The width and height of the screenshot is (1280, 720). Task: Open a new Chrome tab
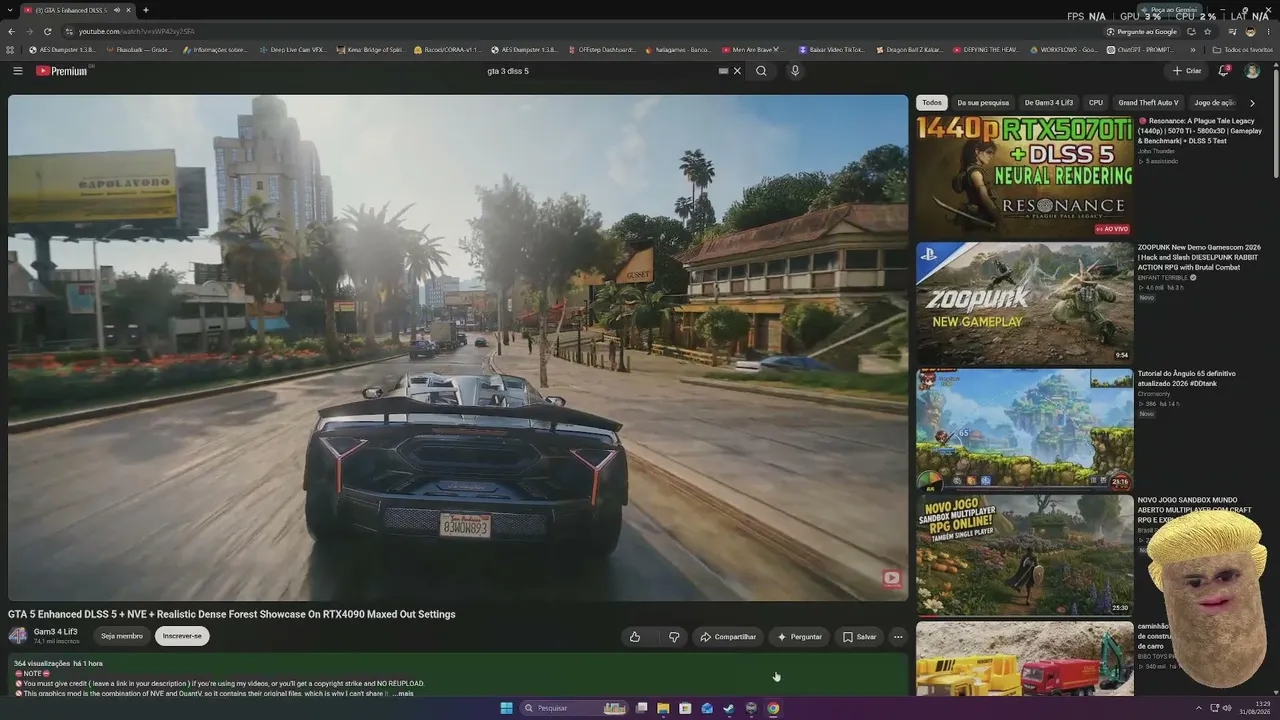click(x=146, y=10)
